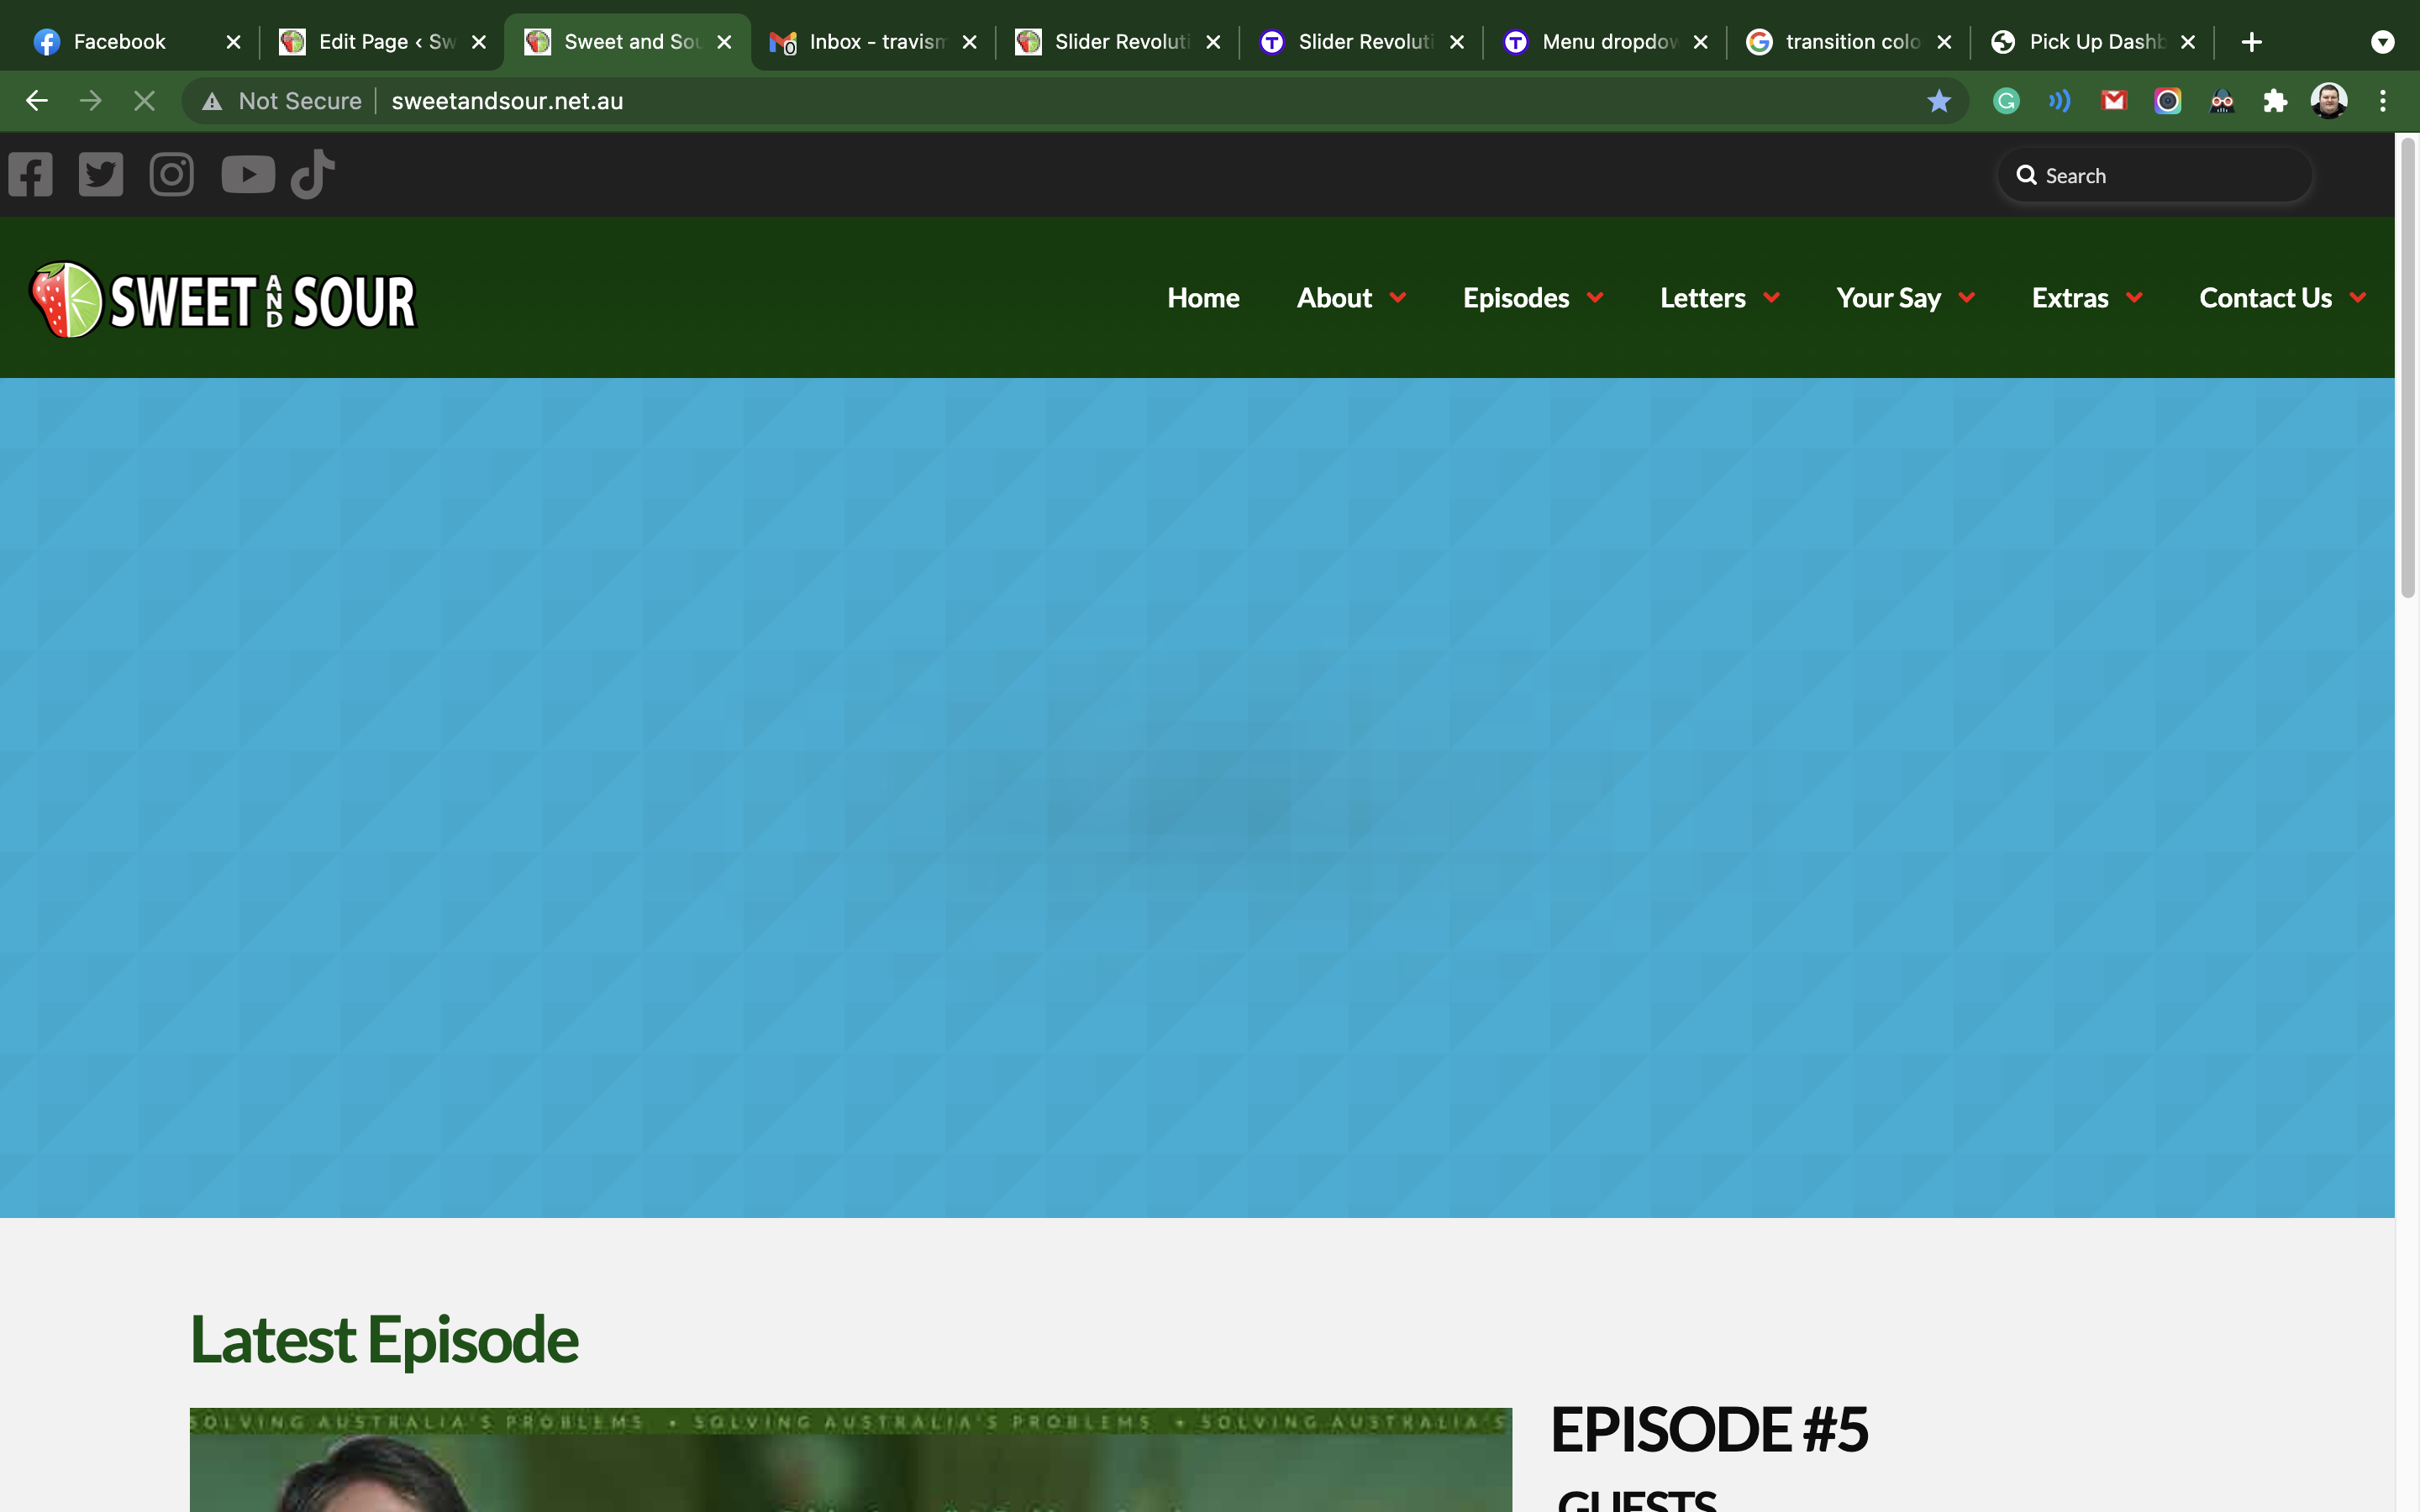Open the TikTok social icon
2420x1512 pixels.
[312, 175]
